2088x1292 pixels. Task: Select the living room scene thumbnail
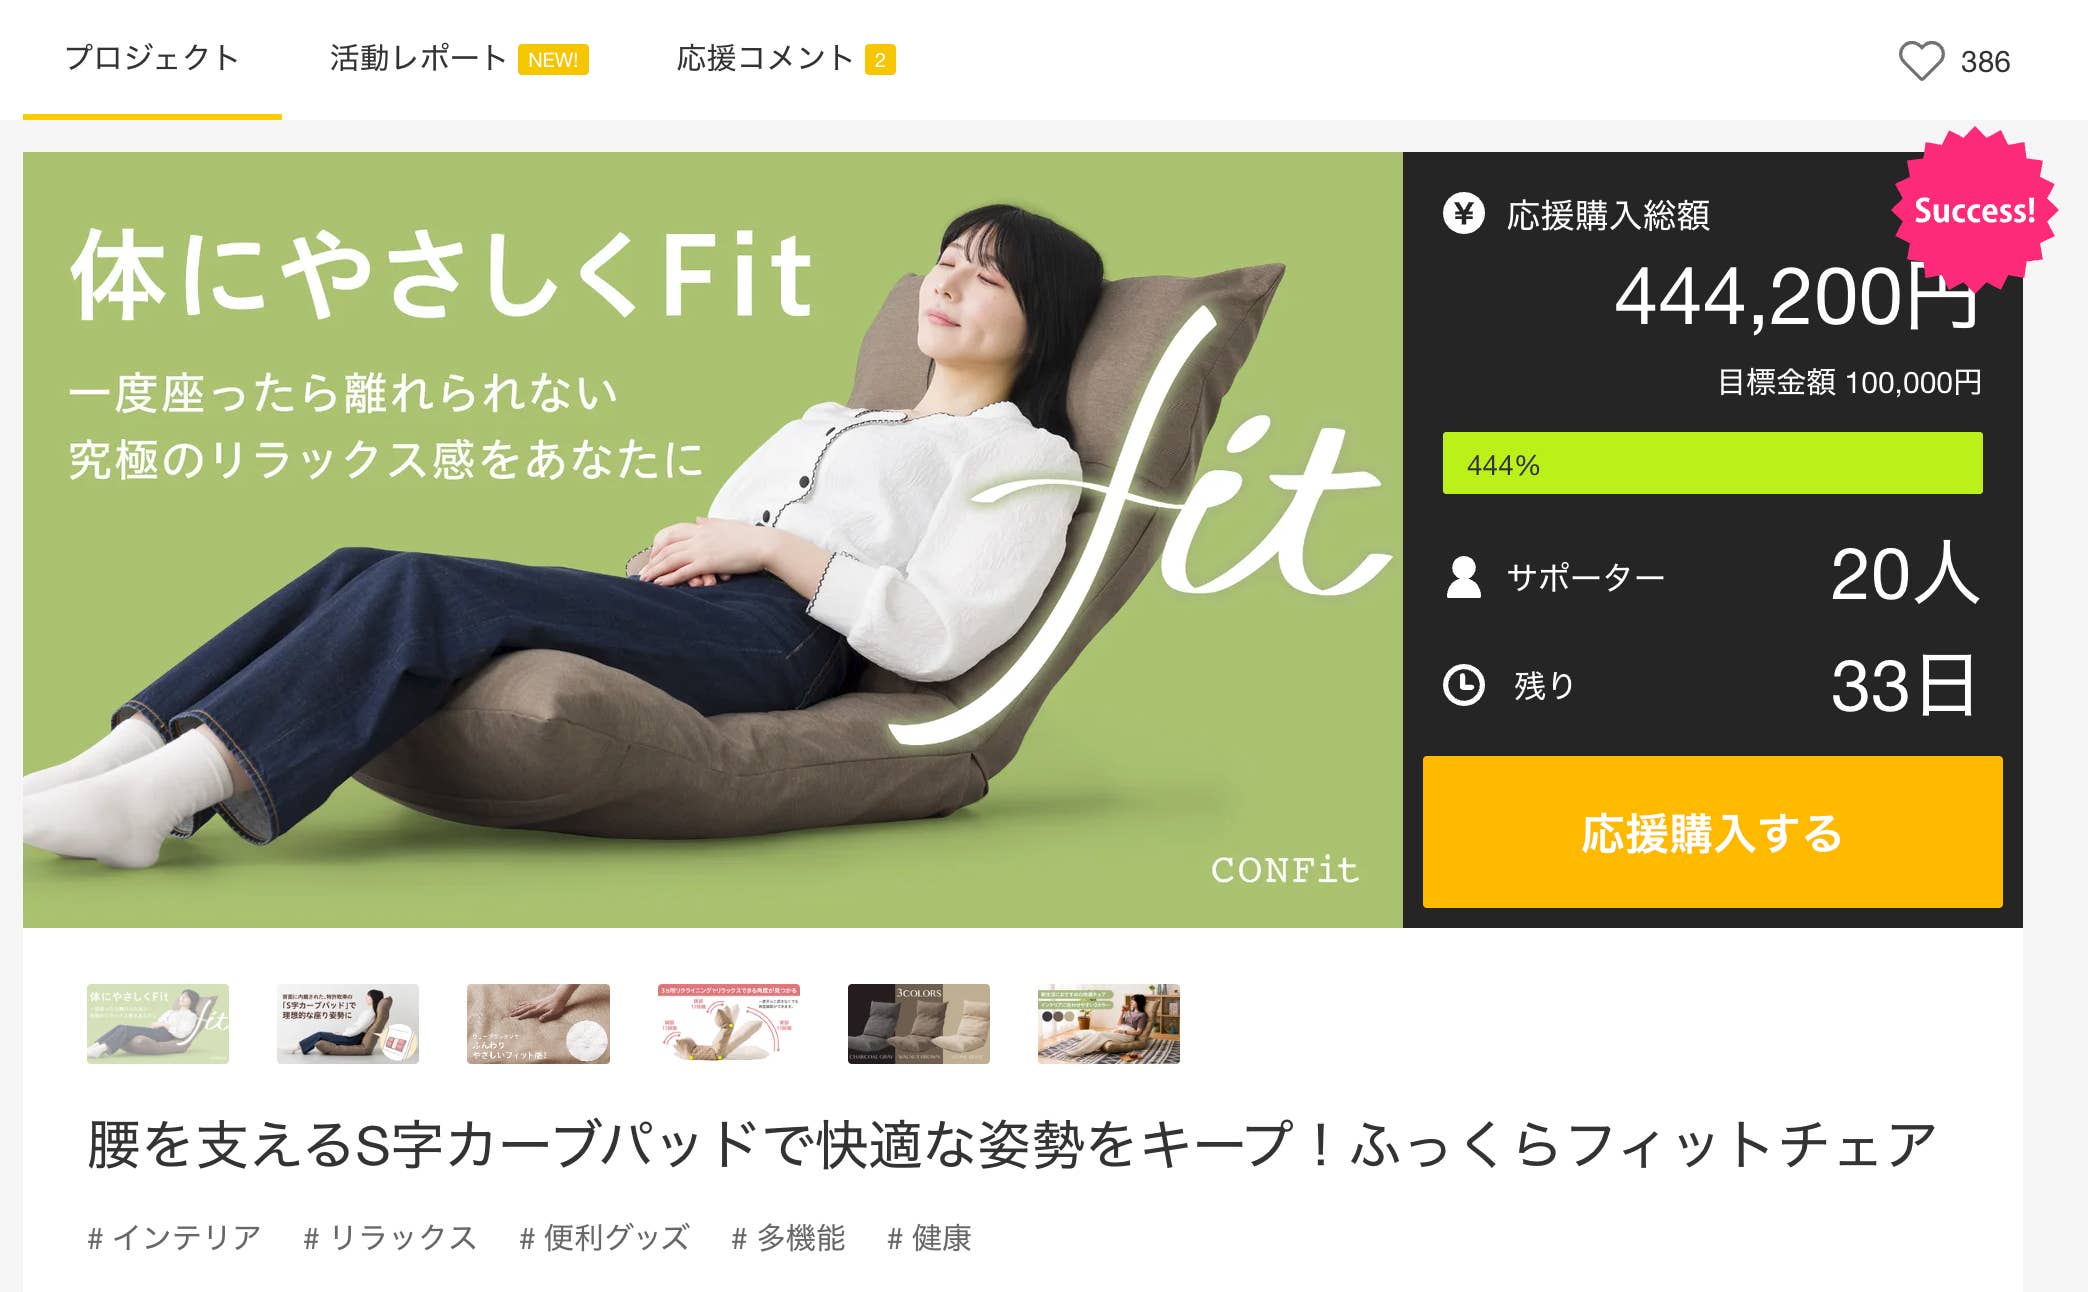click(1109, 1024)
